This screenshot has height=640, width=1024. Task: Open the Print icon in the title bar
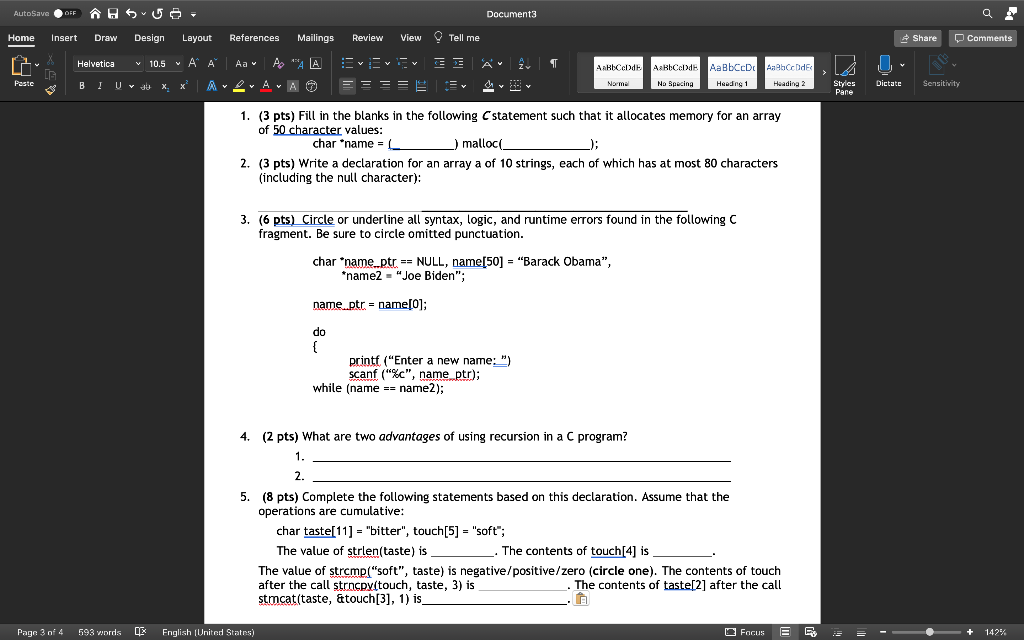point(175,14)
